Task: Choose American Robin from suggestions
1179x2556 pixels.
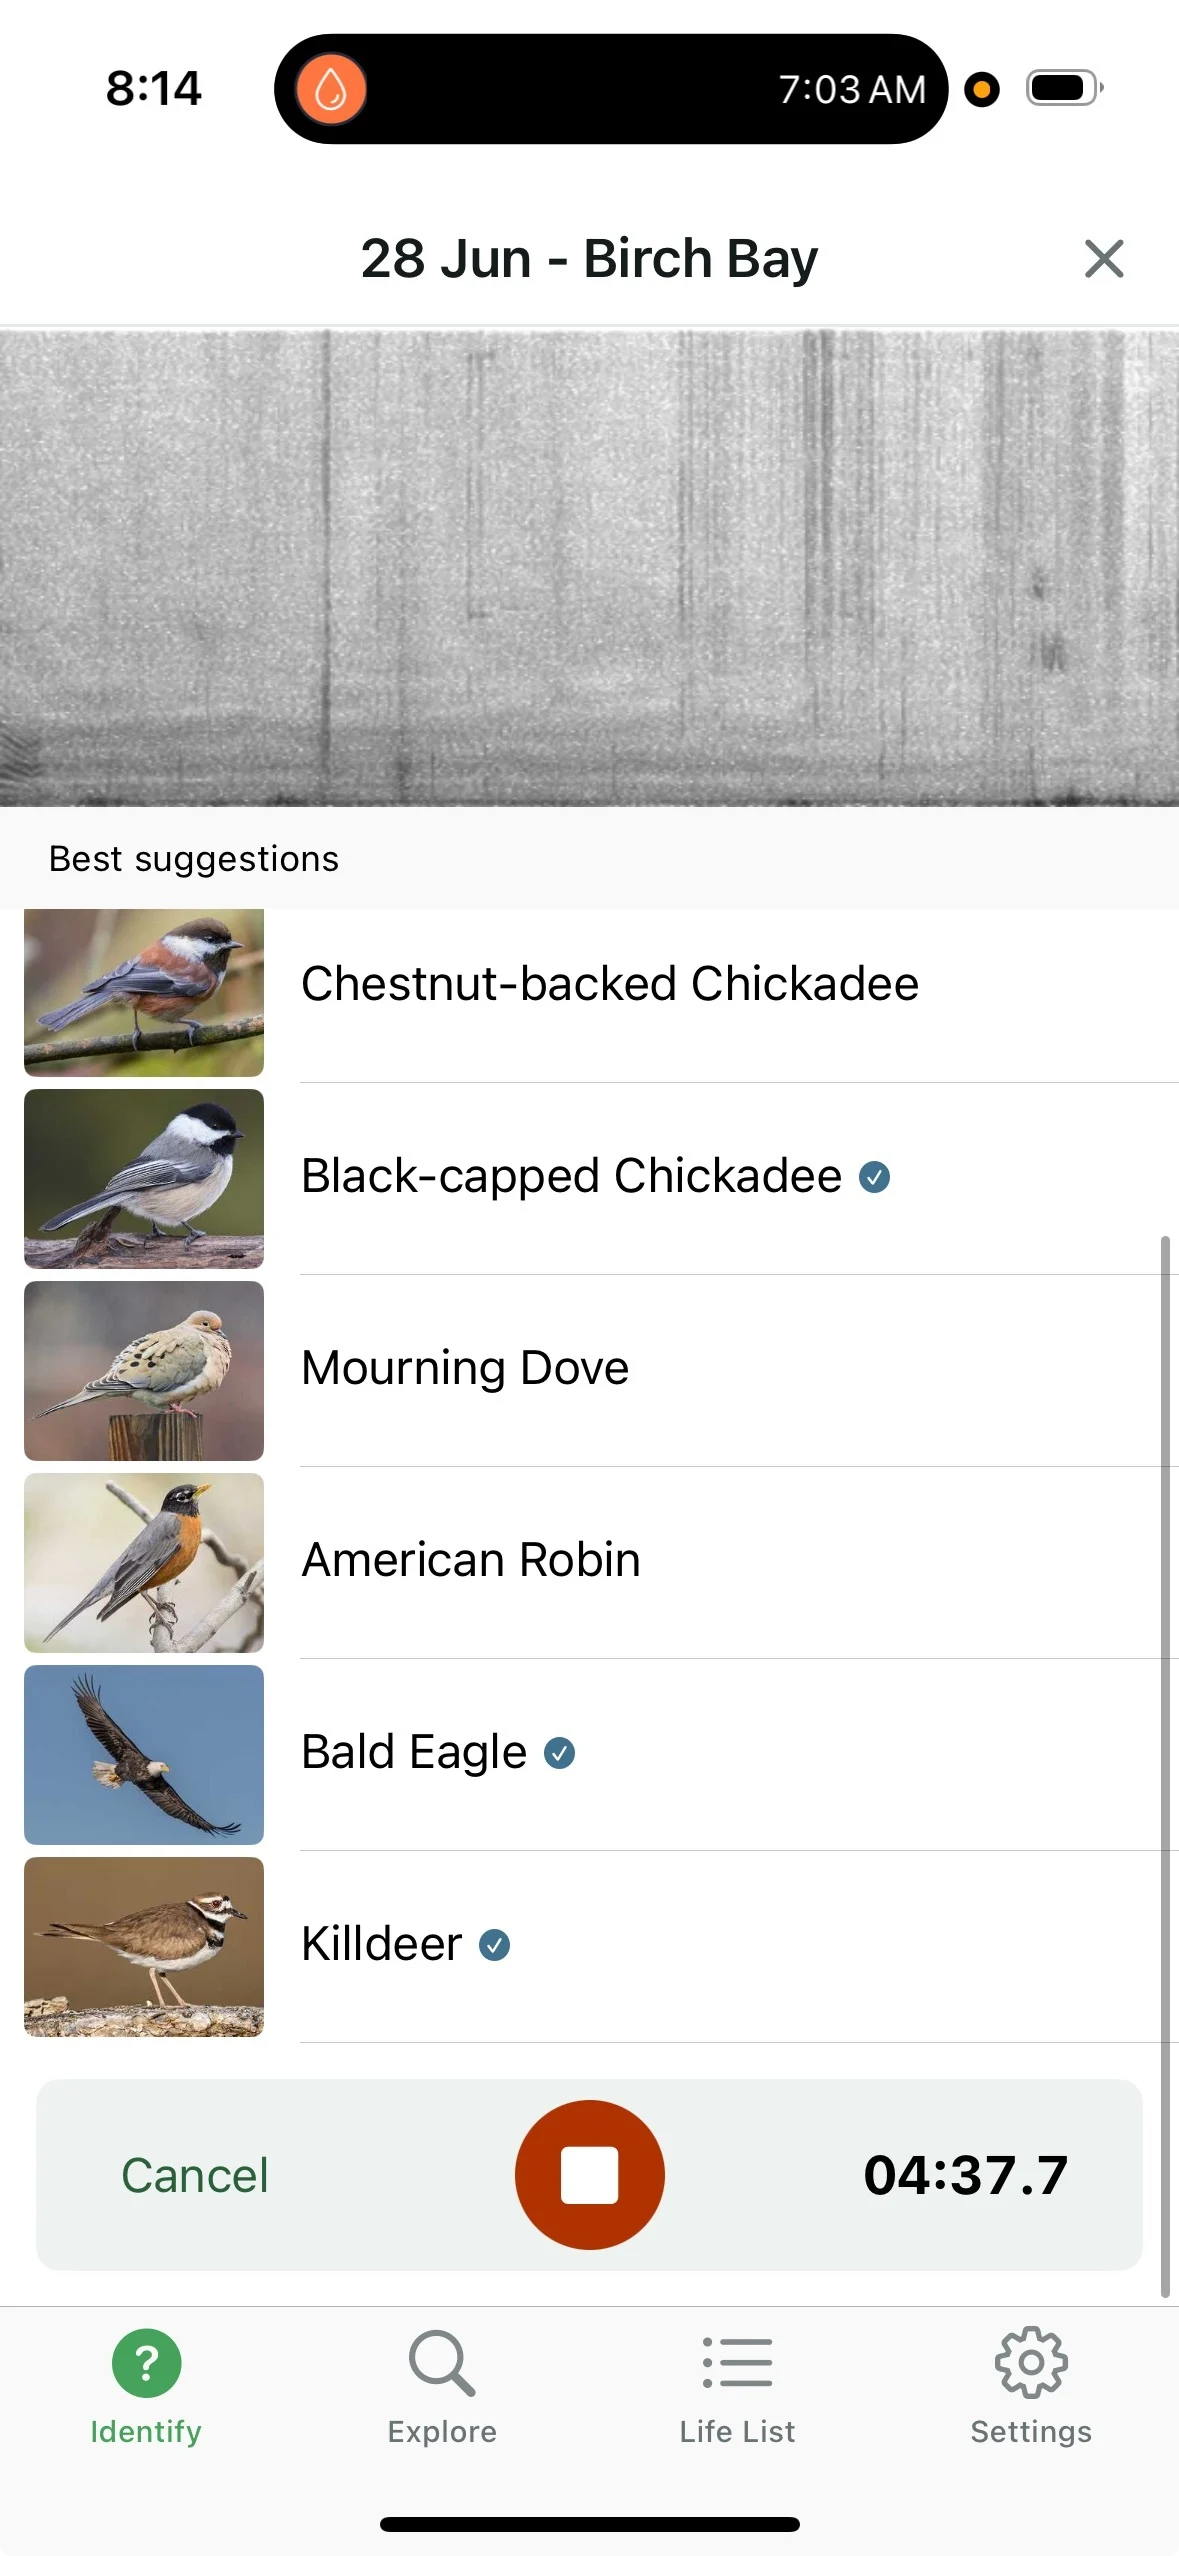Action: pos(471,1560)
